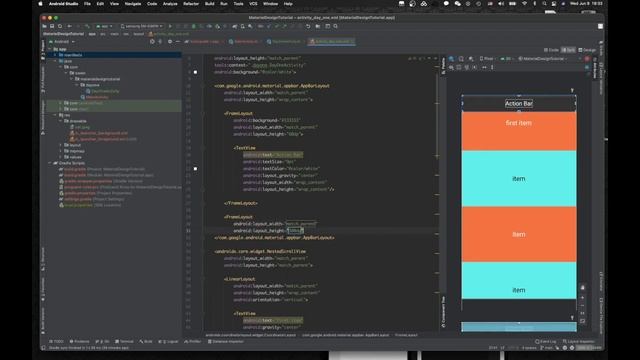Click the select opened file target icon

click(152, 42)
